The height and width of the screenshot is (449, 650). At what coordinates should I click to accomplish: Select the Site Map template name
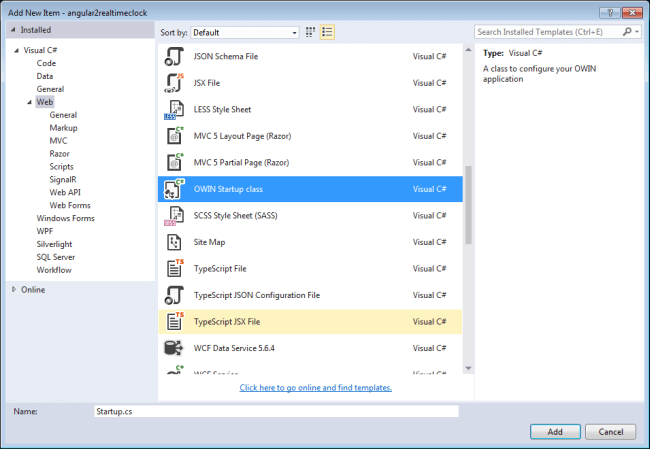[209, 242]
